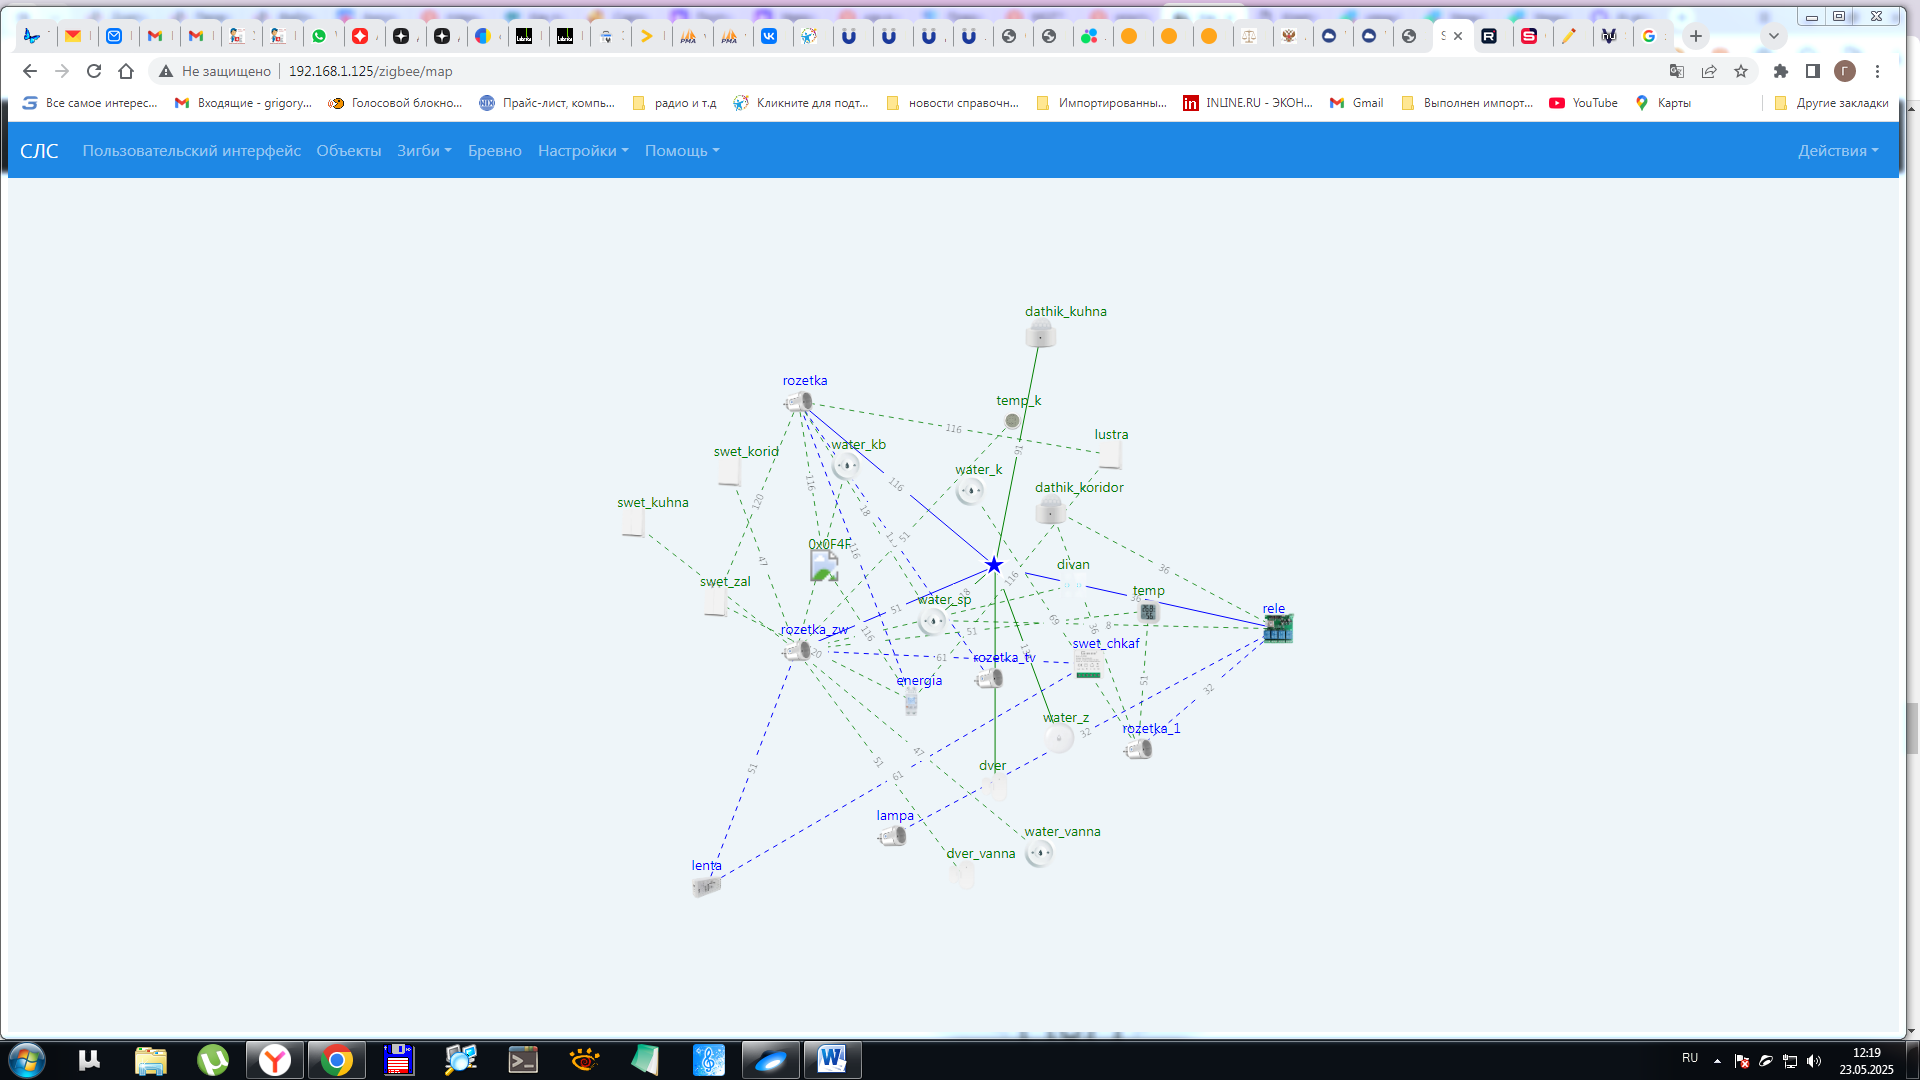Open the Помощь dropdown menu
The width and height of the screenshot is (1920, 1080).
(x=682, y=151)
